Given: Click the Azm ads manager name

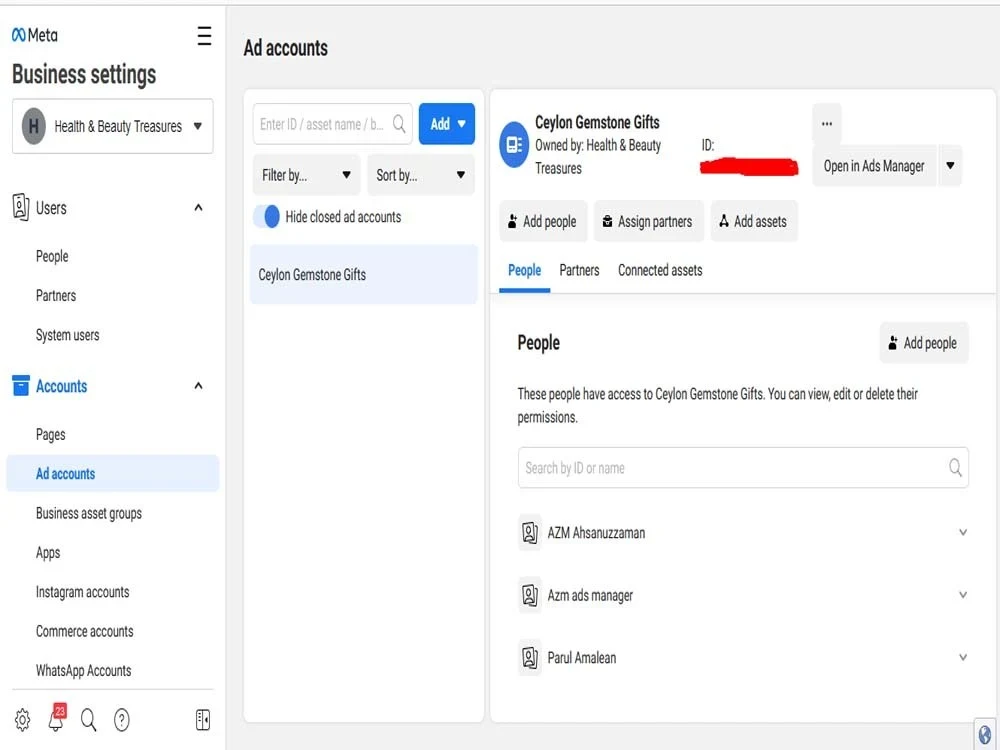Looking at the screenshot, I should pos(590,595).
